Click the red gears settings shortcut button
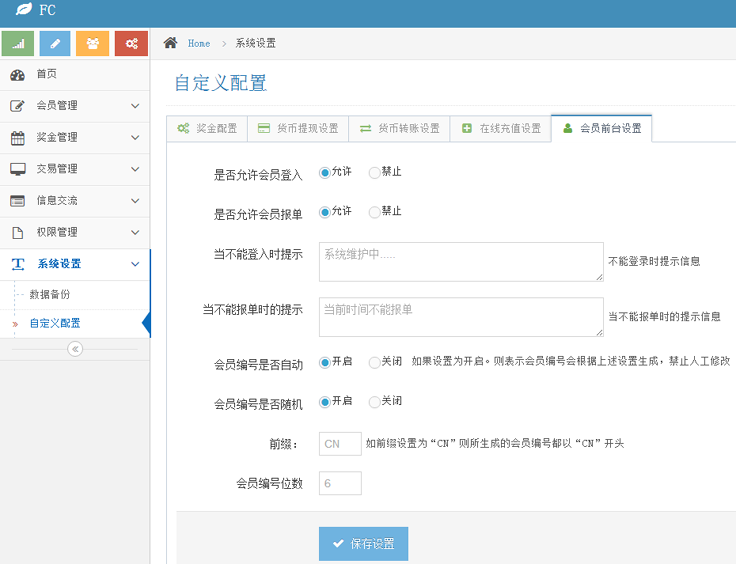The width and height of the screenshot is (736, 564). coord(131,44)
